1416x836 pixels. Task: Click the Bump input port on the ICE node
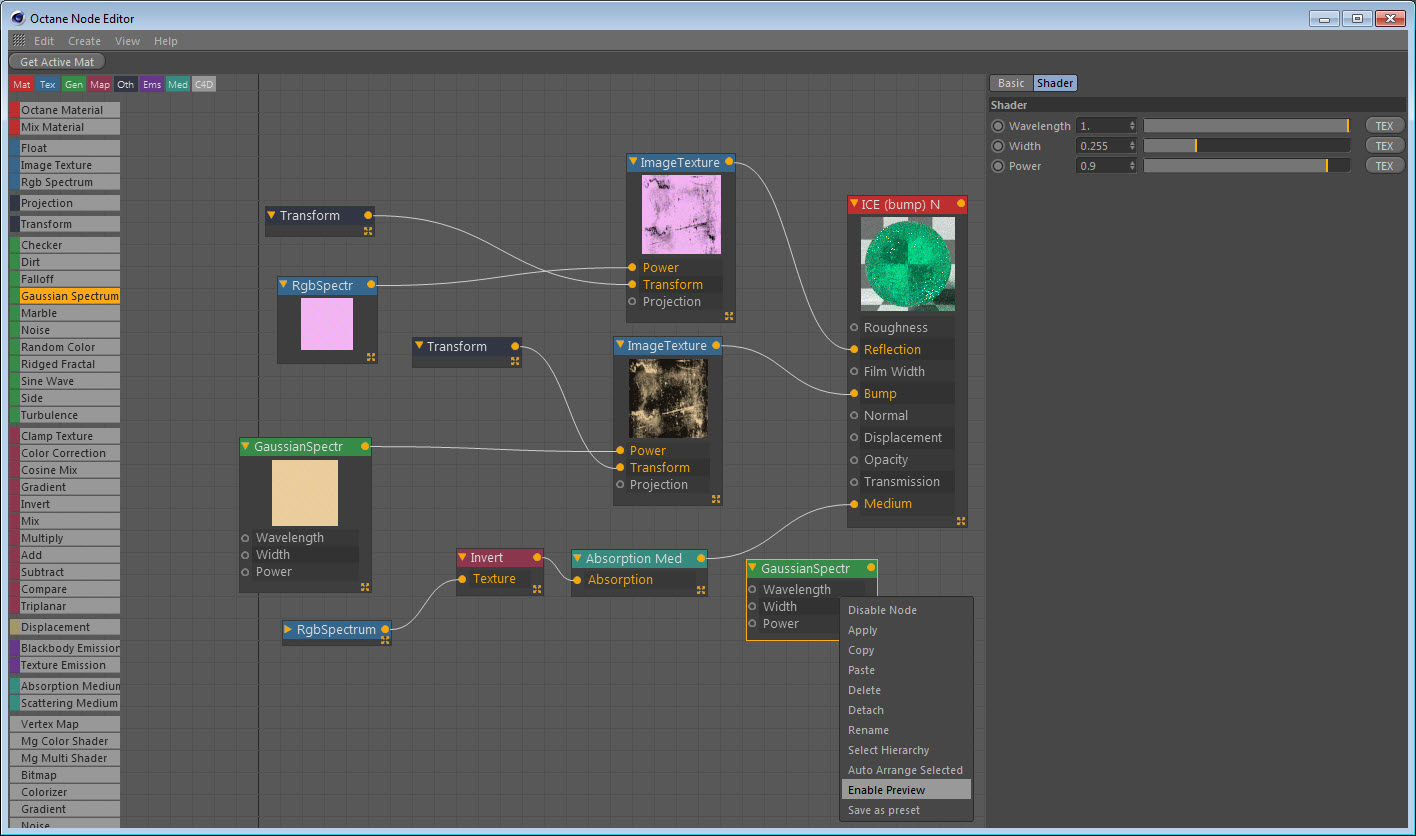pos(854,393)
